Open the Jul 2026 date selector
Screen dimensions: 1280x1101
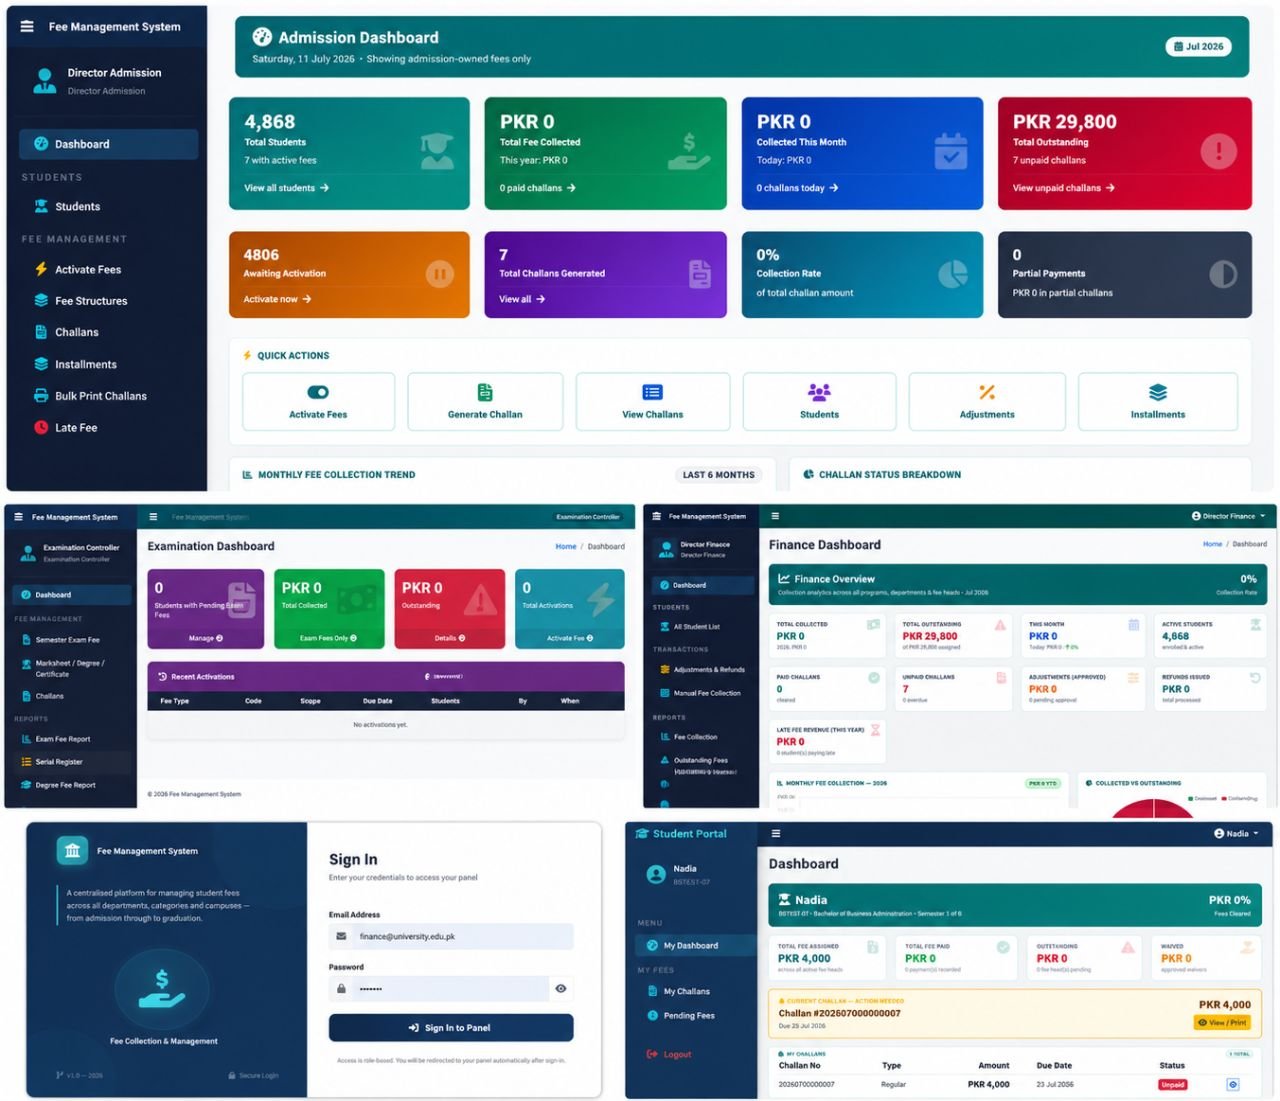1198,46
